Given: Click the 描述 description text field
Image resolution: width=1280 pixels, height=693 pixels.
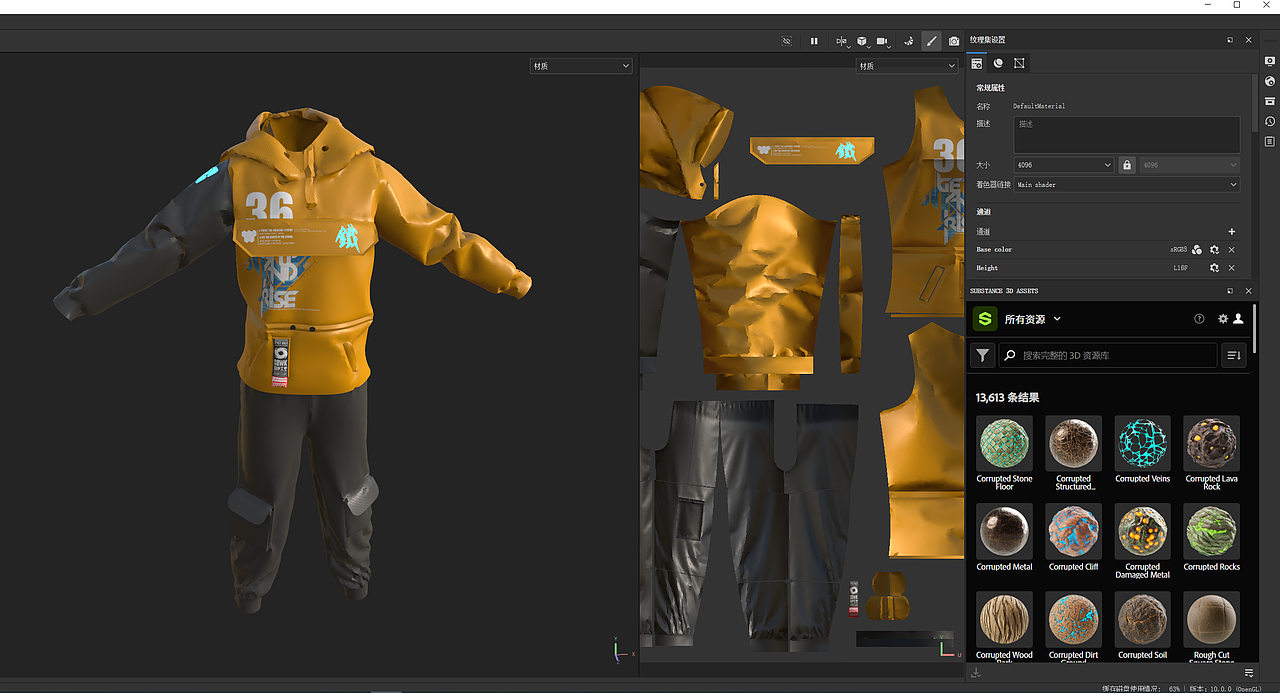Looking at the screenshot, I should (1127, 135).
